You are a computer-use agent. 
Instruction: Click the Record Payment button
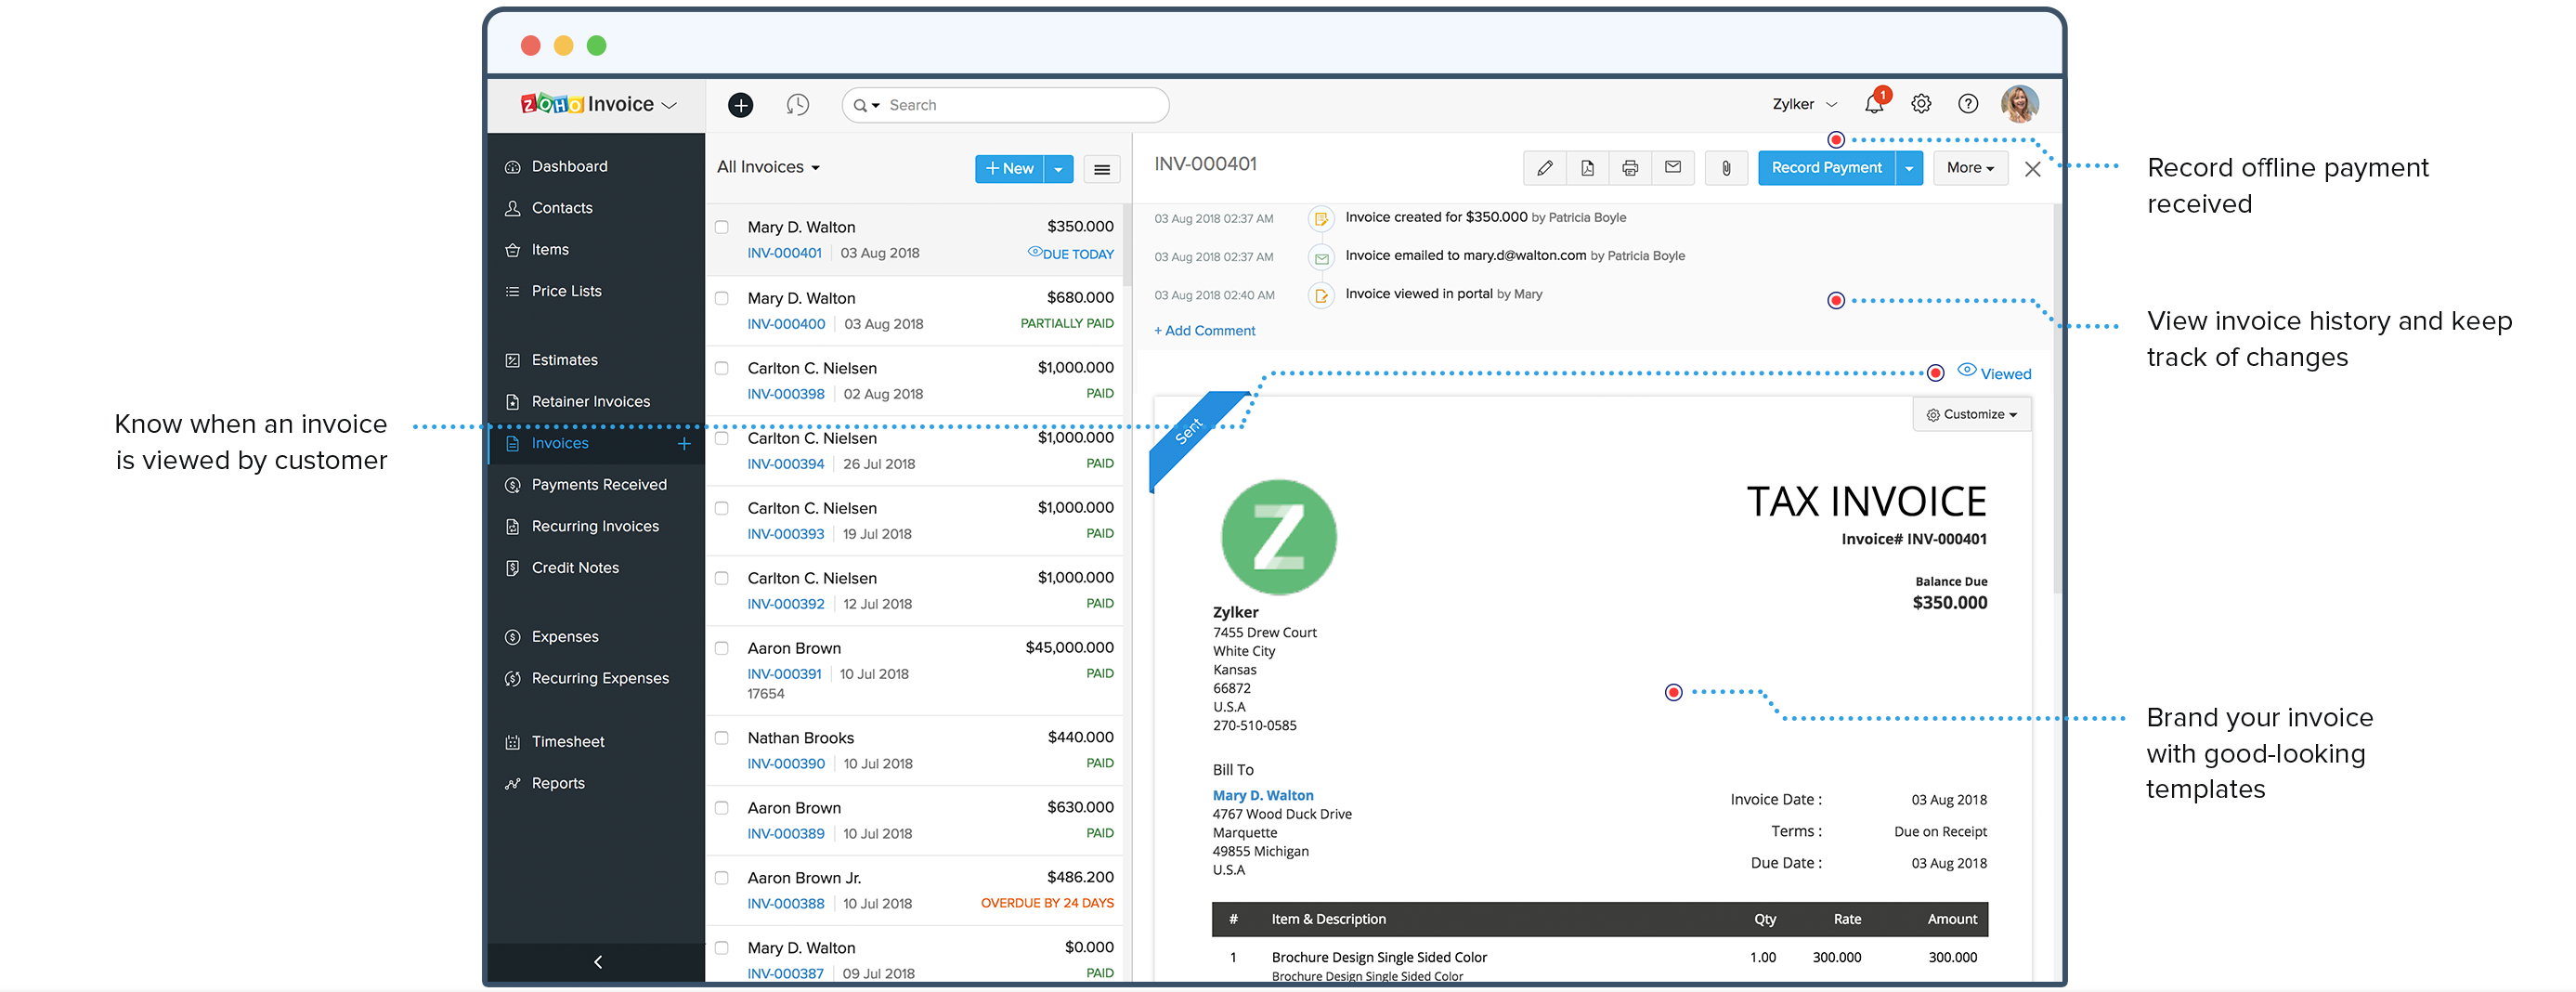click(x=1826, y=168)
